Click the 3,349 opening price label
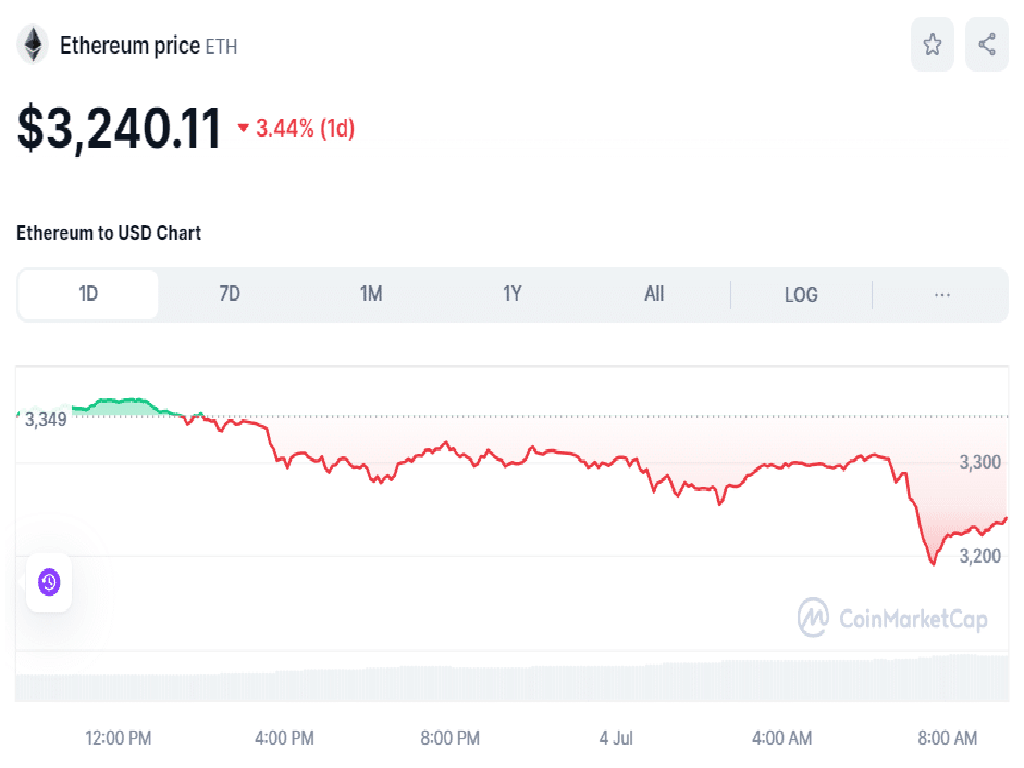This screenshot has height=768, width=1024. click(46, 419)
